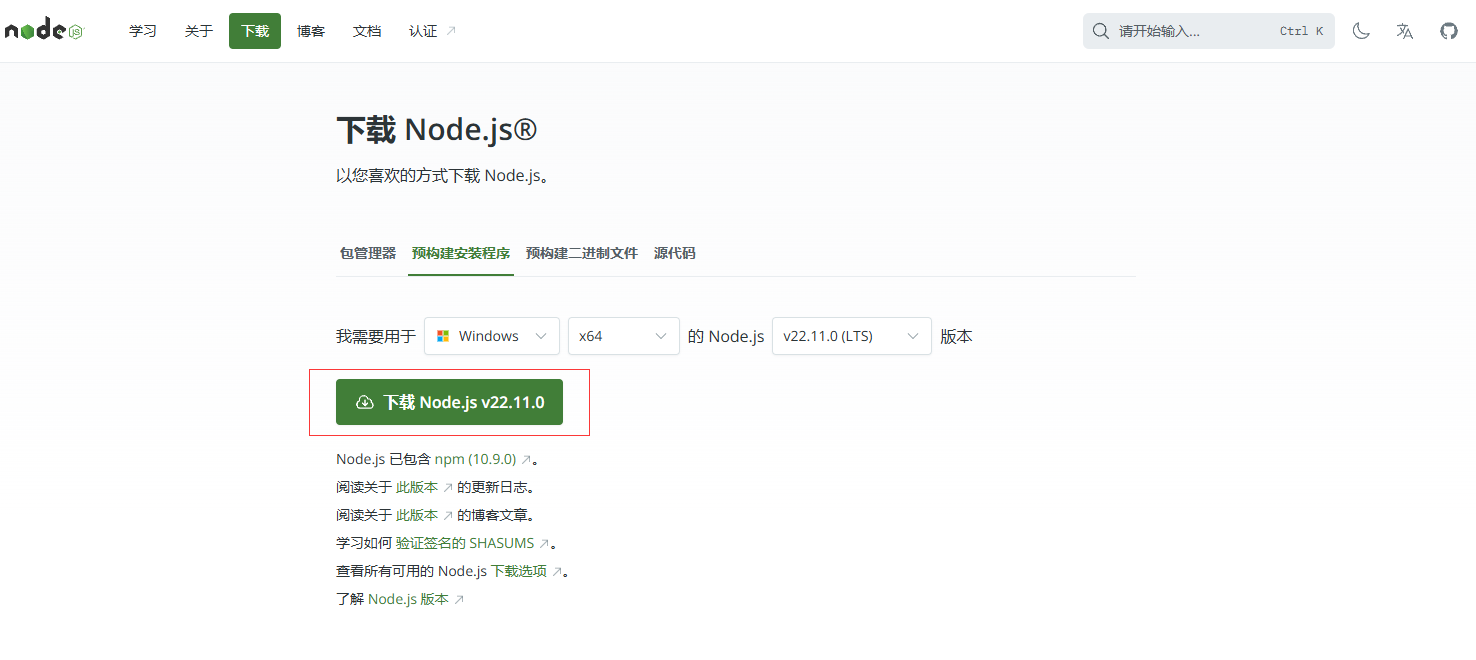1476x660 pixels.
Task: Open the v22.11.0 (LTS) version dropdown
Action: [x=851, y=336]
